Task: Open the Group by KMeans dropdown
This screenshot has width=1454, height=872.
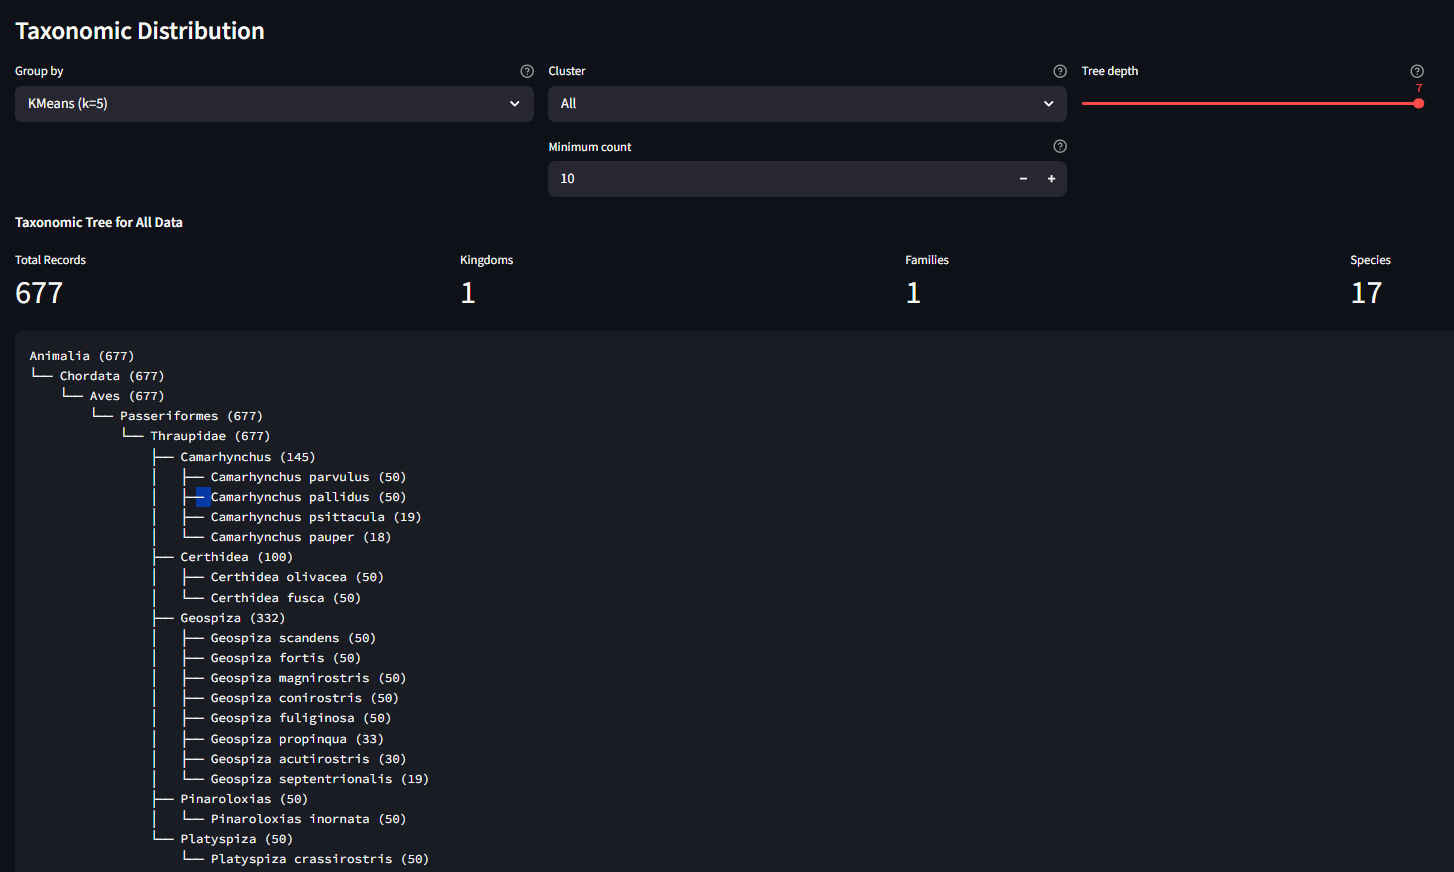Action: [x=274, y=104]
